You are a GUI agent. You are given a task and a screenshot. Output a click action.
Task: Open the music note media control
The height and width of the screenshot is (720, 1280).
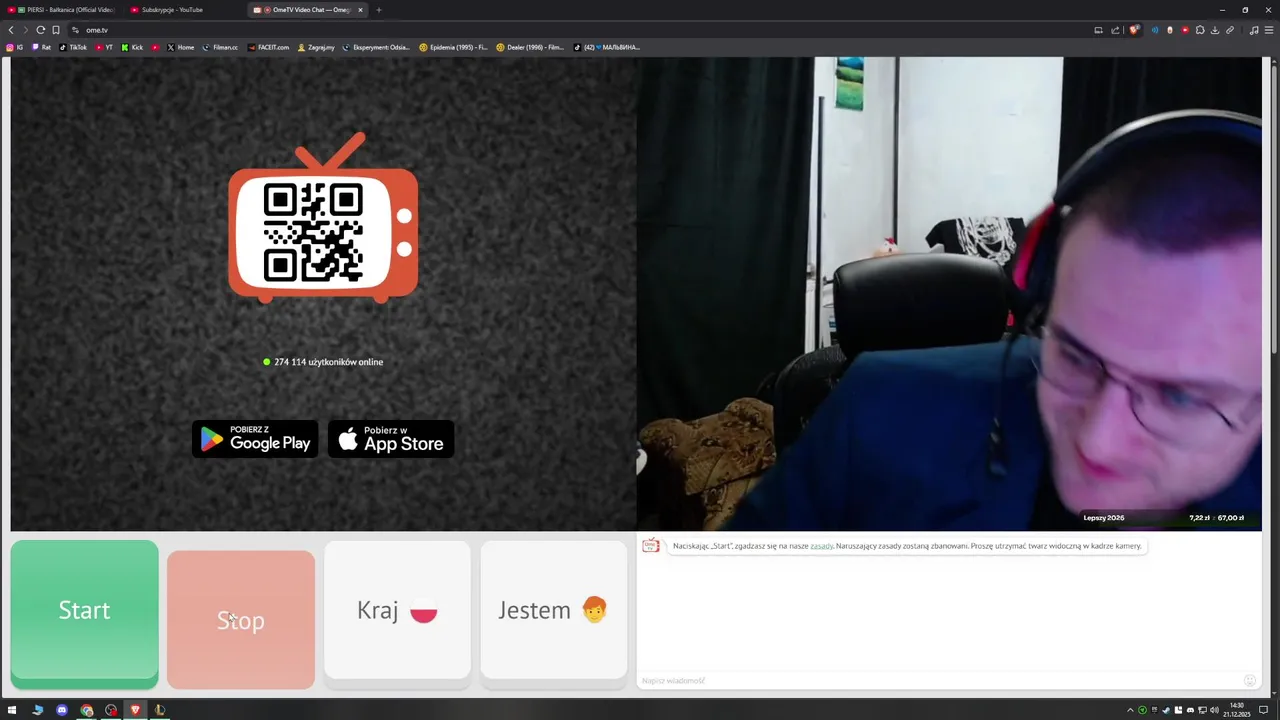(1254, 30)
